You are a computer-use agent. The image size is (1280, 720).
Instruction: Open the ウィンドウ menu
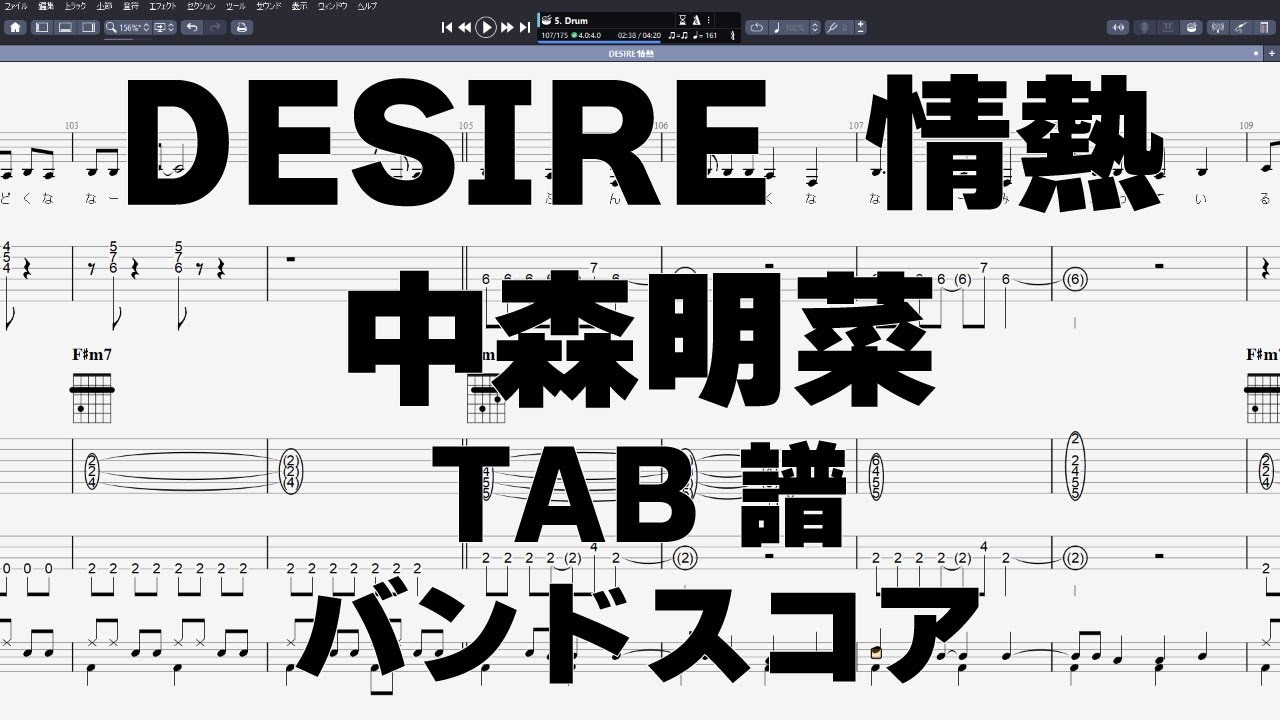tap(333, 6)
